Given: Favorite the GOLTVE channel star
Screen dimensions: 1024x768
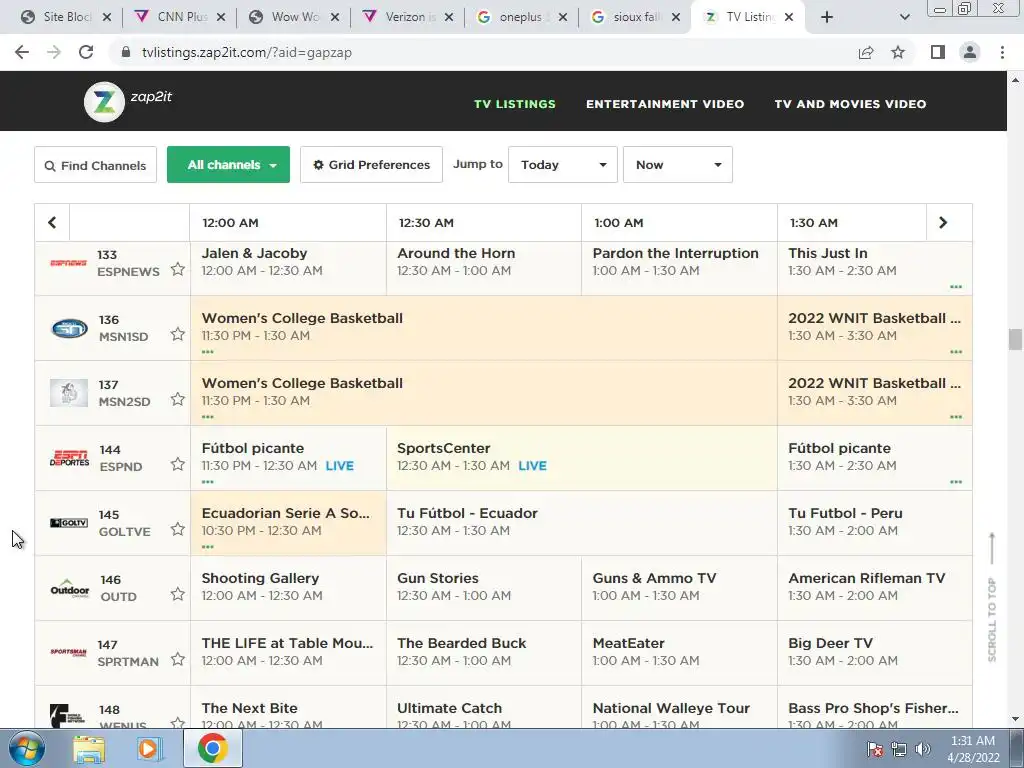Looking at the screenshot, I should [x=178, y=529].
